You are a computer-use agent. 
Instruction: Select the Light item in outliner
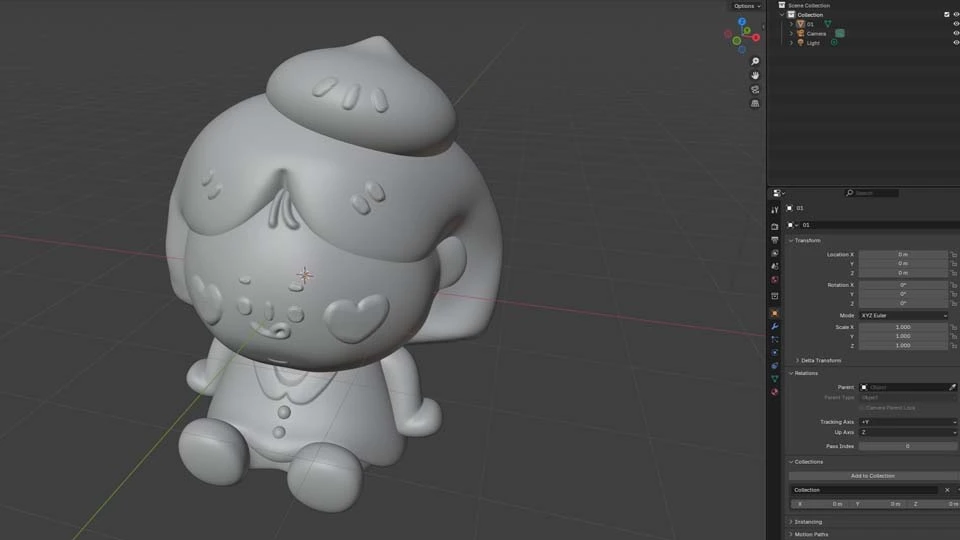pos(813,43)
